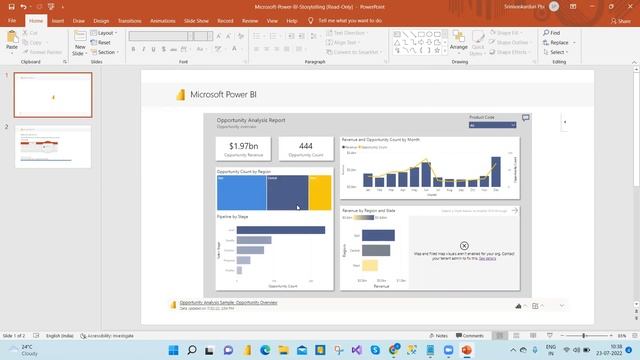
Task: Click the Start From Beginning presentation icon
Action: 51,7
